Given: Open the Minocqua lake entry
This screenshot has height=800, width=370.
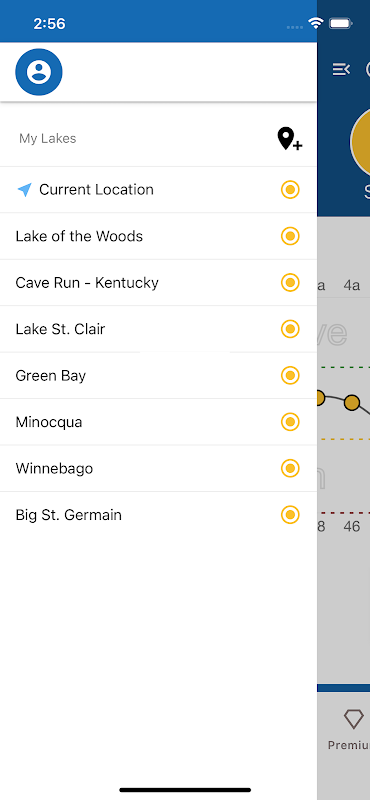Looking at the screenshot, I should click(x=158, y=422).
